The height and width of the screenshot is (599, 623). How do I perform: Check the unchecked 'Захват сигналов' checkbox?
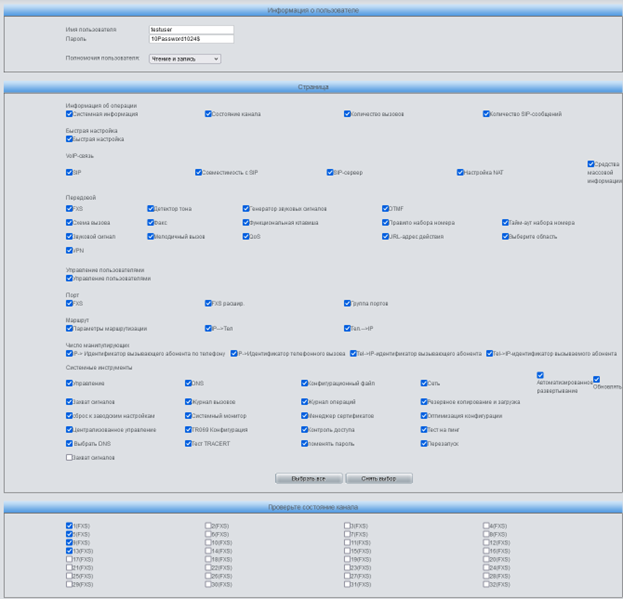(x=69, y=458)
